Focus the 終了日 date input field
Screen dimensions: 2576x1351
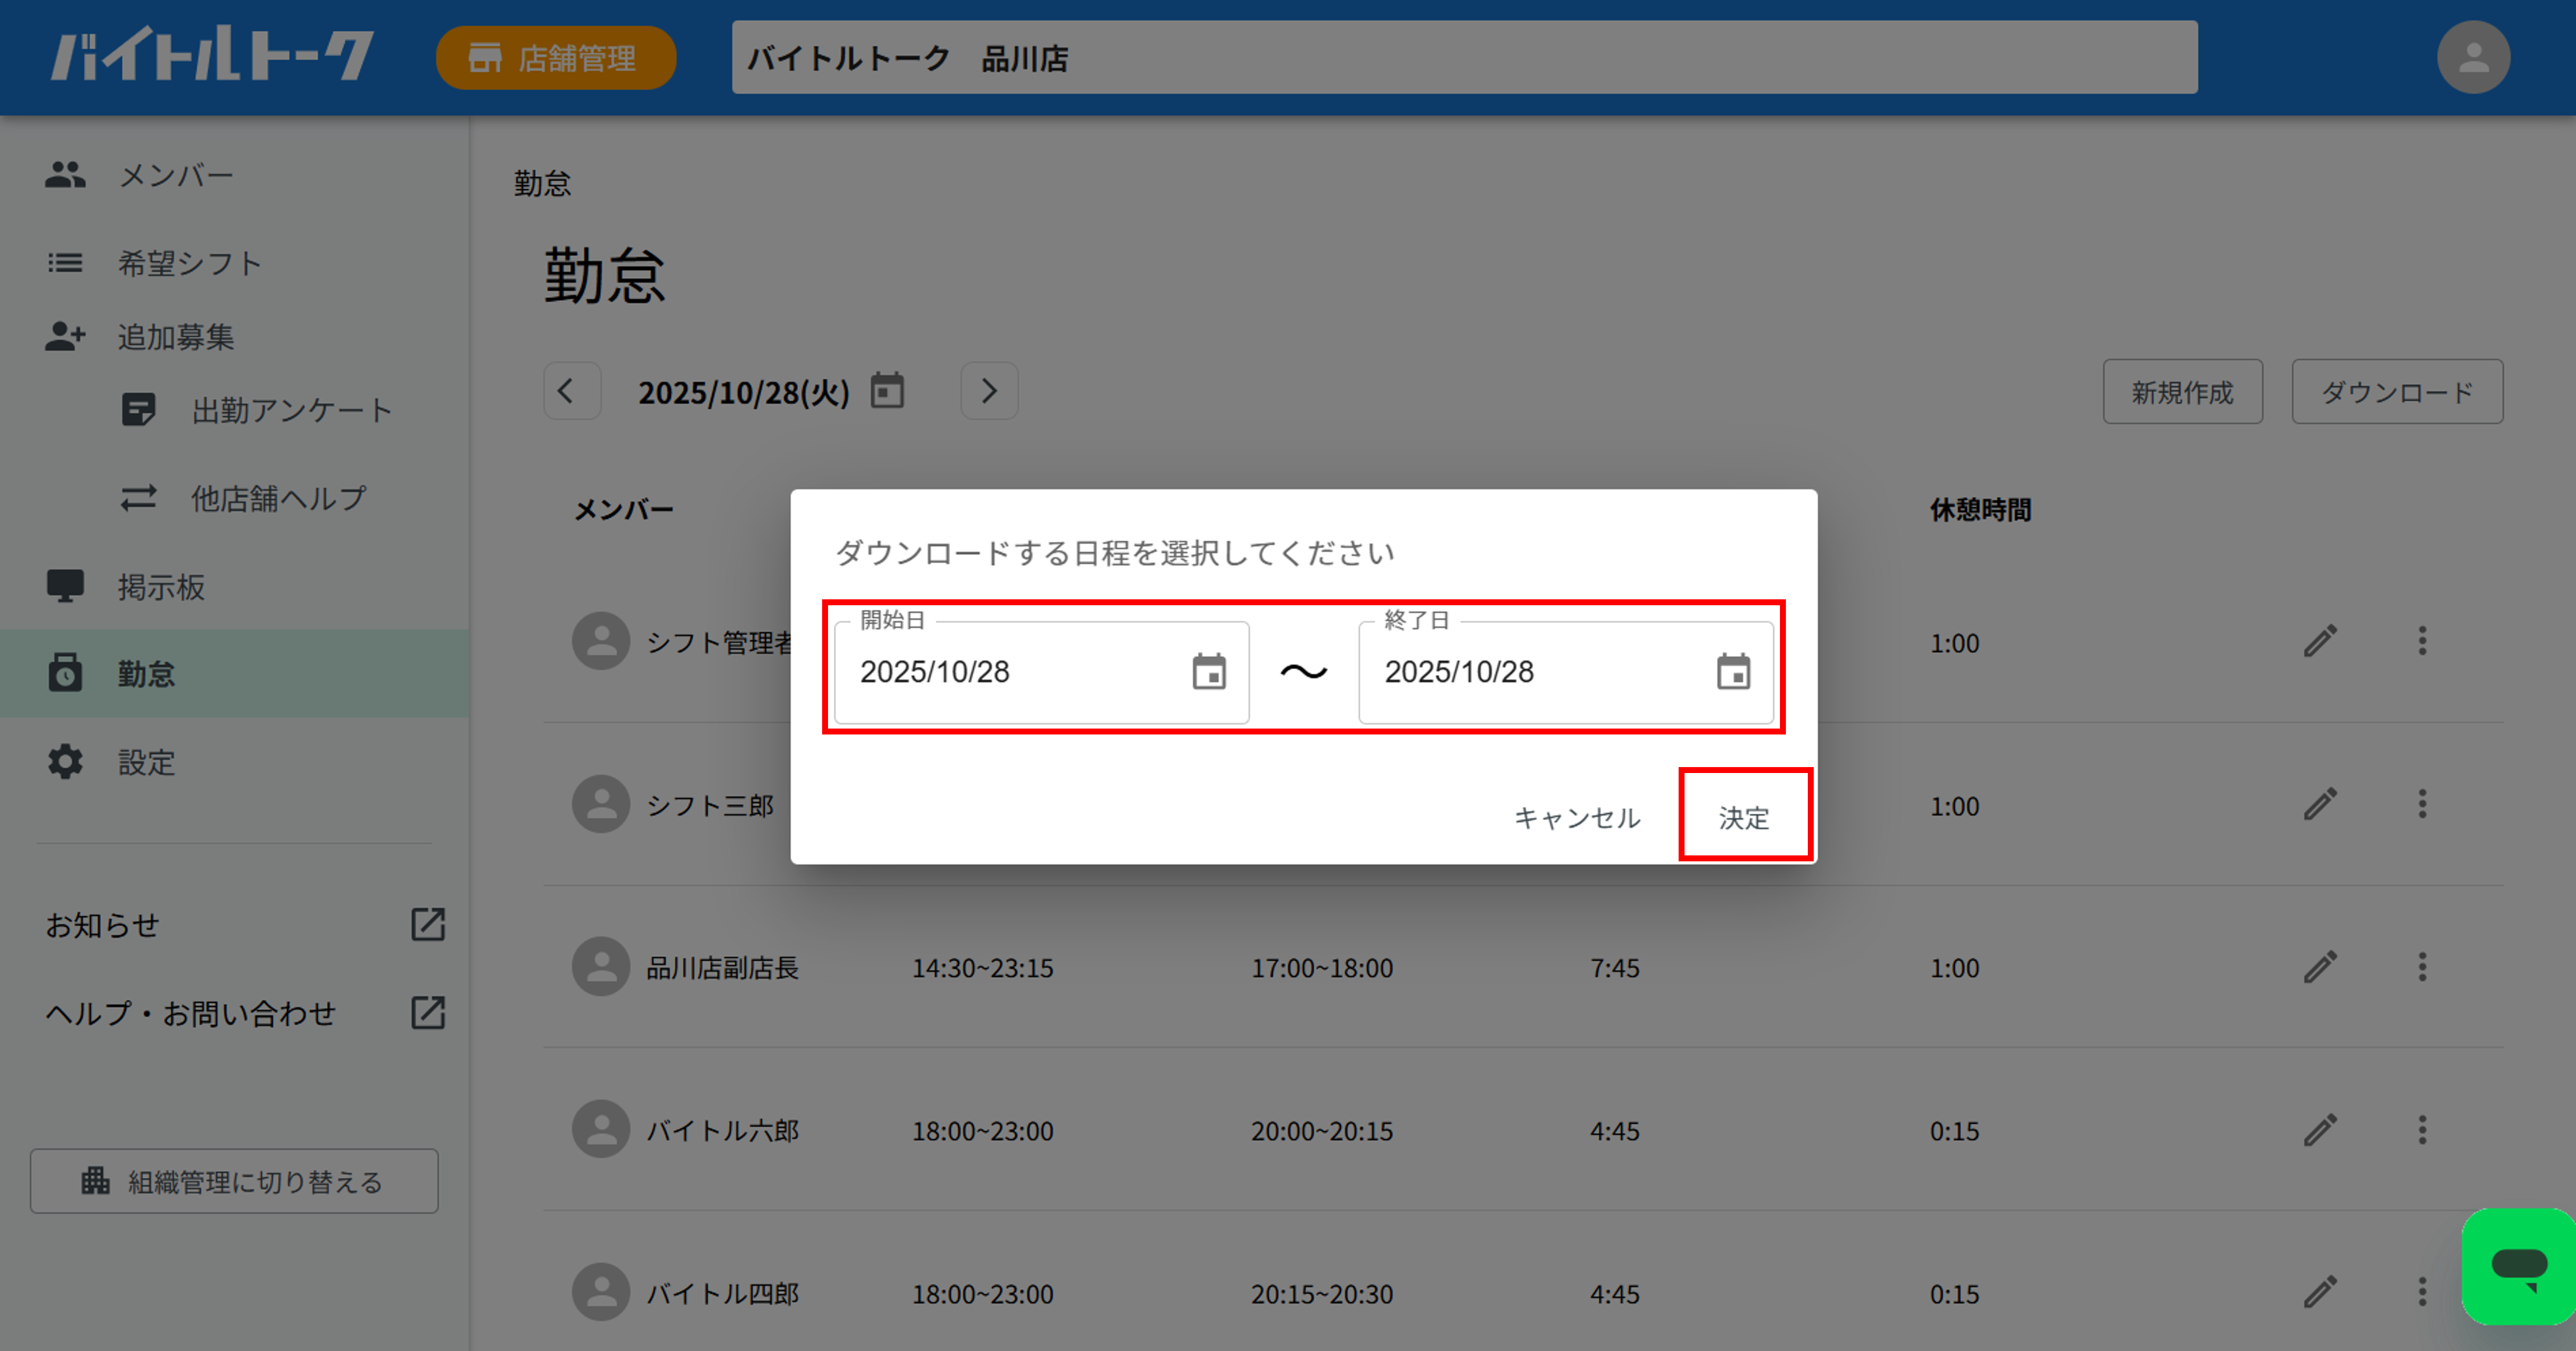[1566, 672]
